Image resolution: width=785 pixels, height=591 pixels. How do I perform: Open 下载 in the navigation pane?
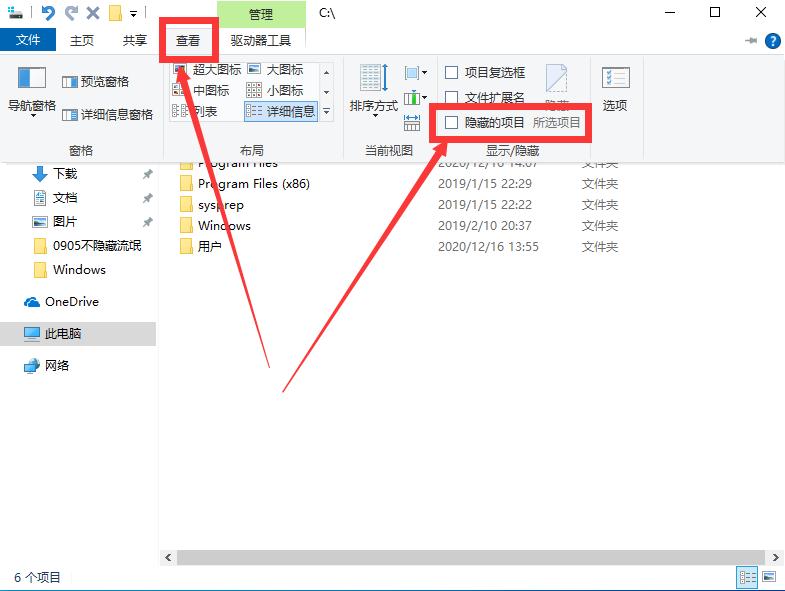[x=55, y=174]
